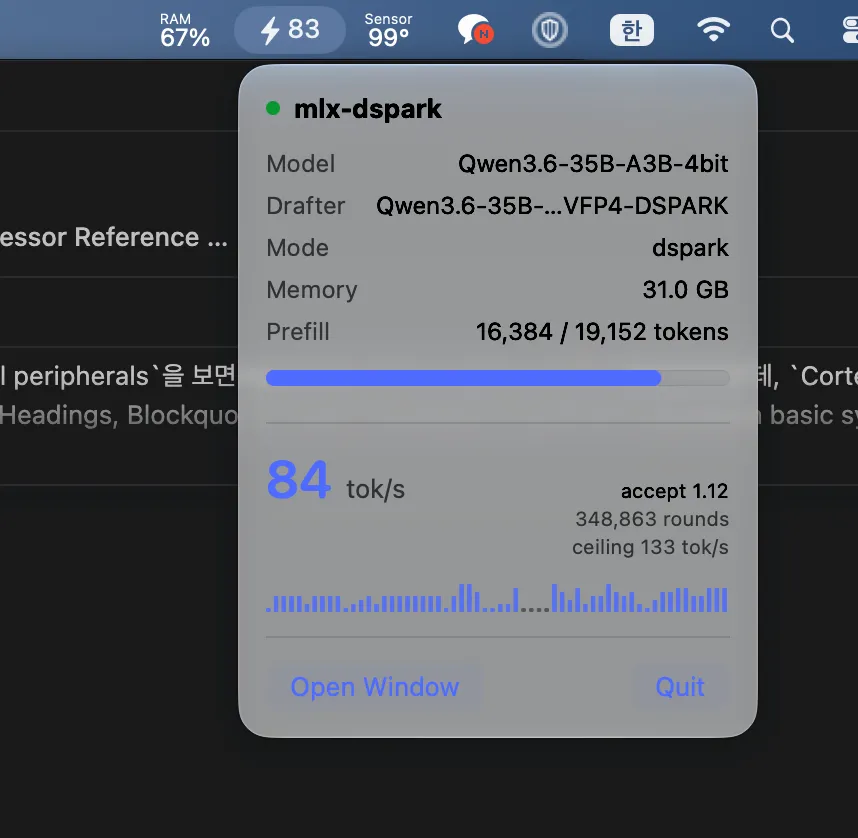Viewport: 858px width, 838px height.
Task: Click the tok/s history bar chart
Action: click(x=497, y=598)
